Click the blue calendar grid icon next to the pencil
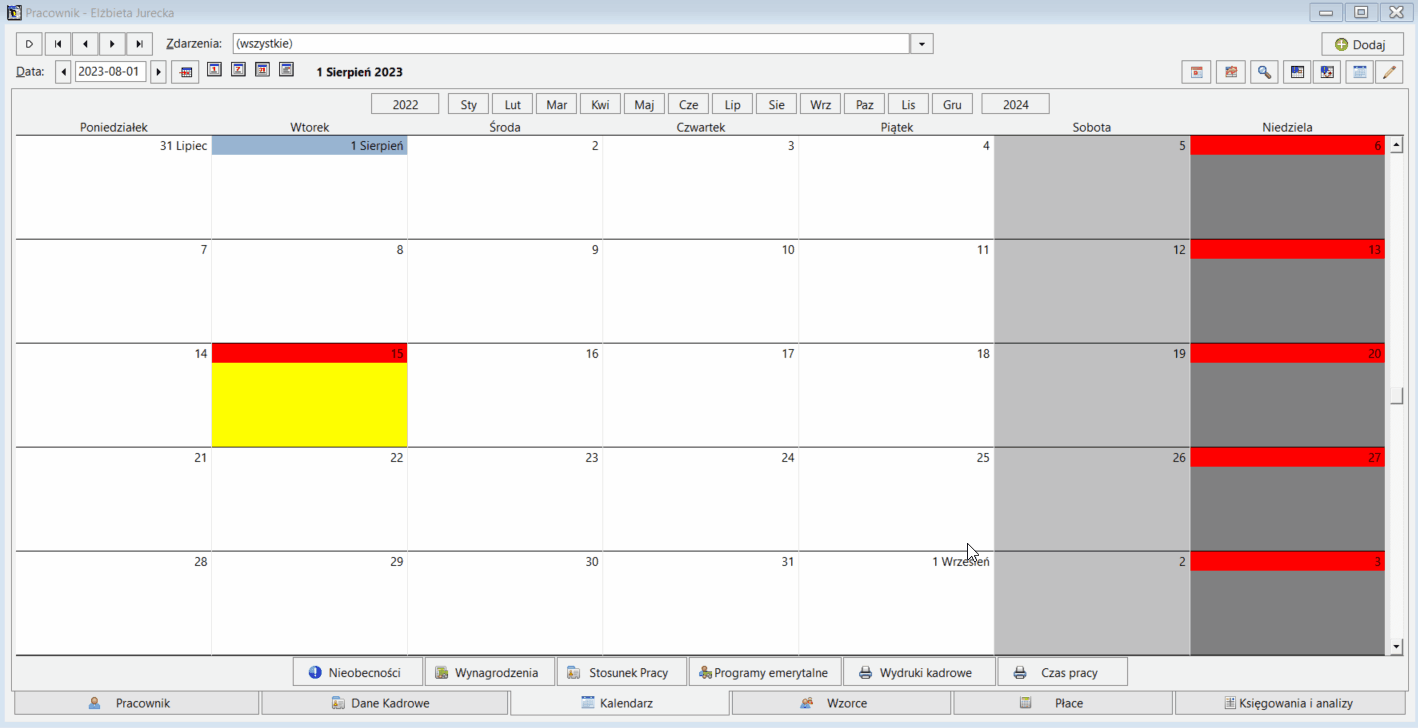Viewport: 1418px width, 728px height. tap(1359, 72)
